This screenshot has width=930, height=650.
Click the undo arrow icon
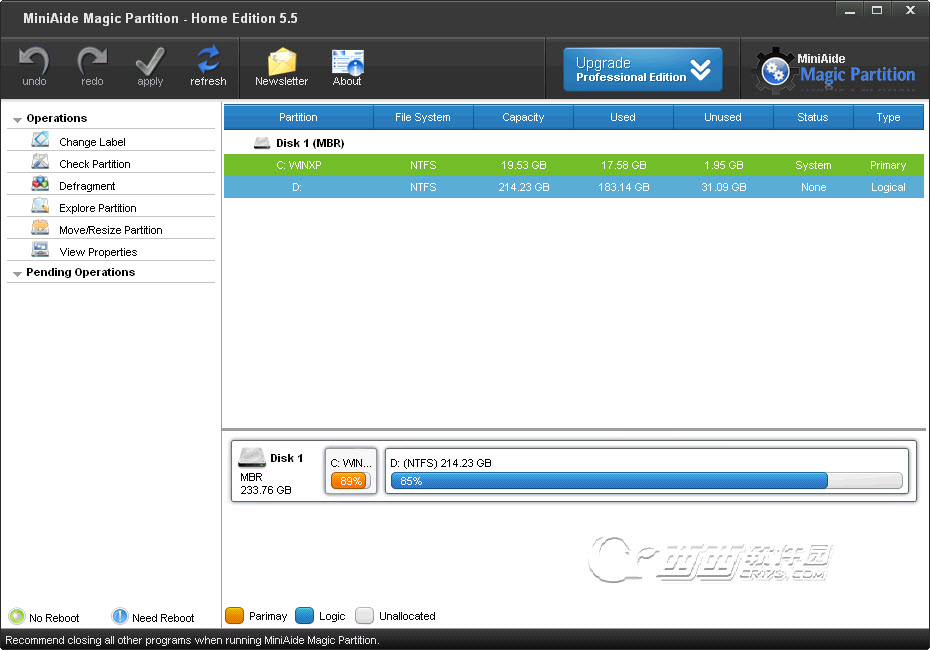click(34, 60)
